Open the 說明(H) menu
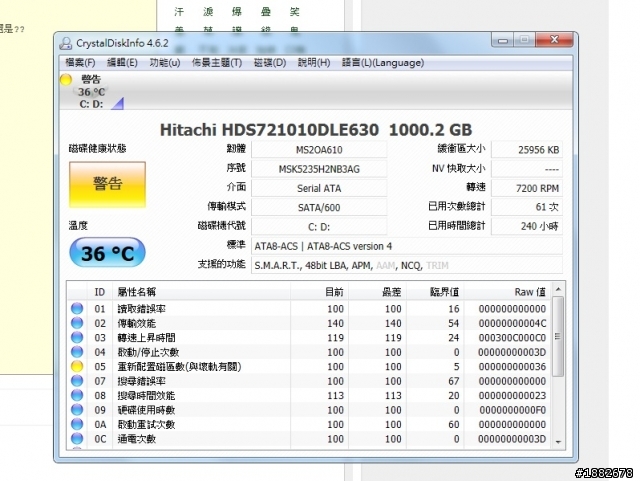The width and height of the screenshot is (640, 481). click(x=314, y=63)
